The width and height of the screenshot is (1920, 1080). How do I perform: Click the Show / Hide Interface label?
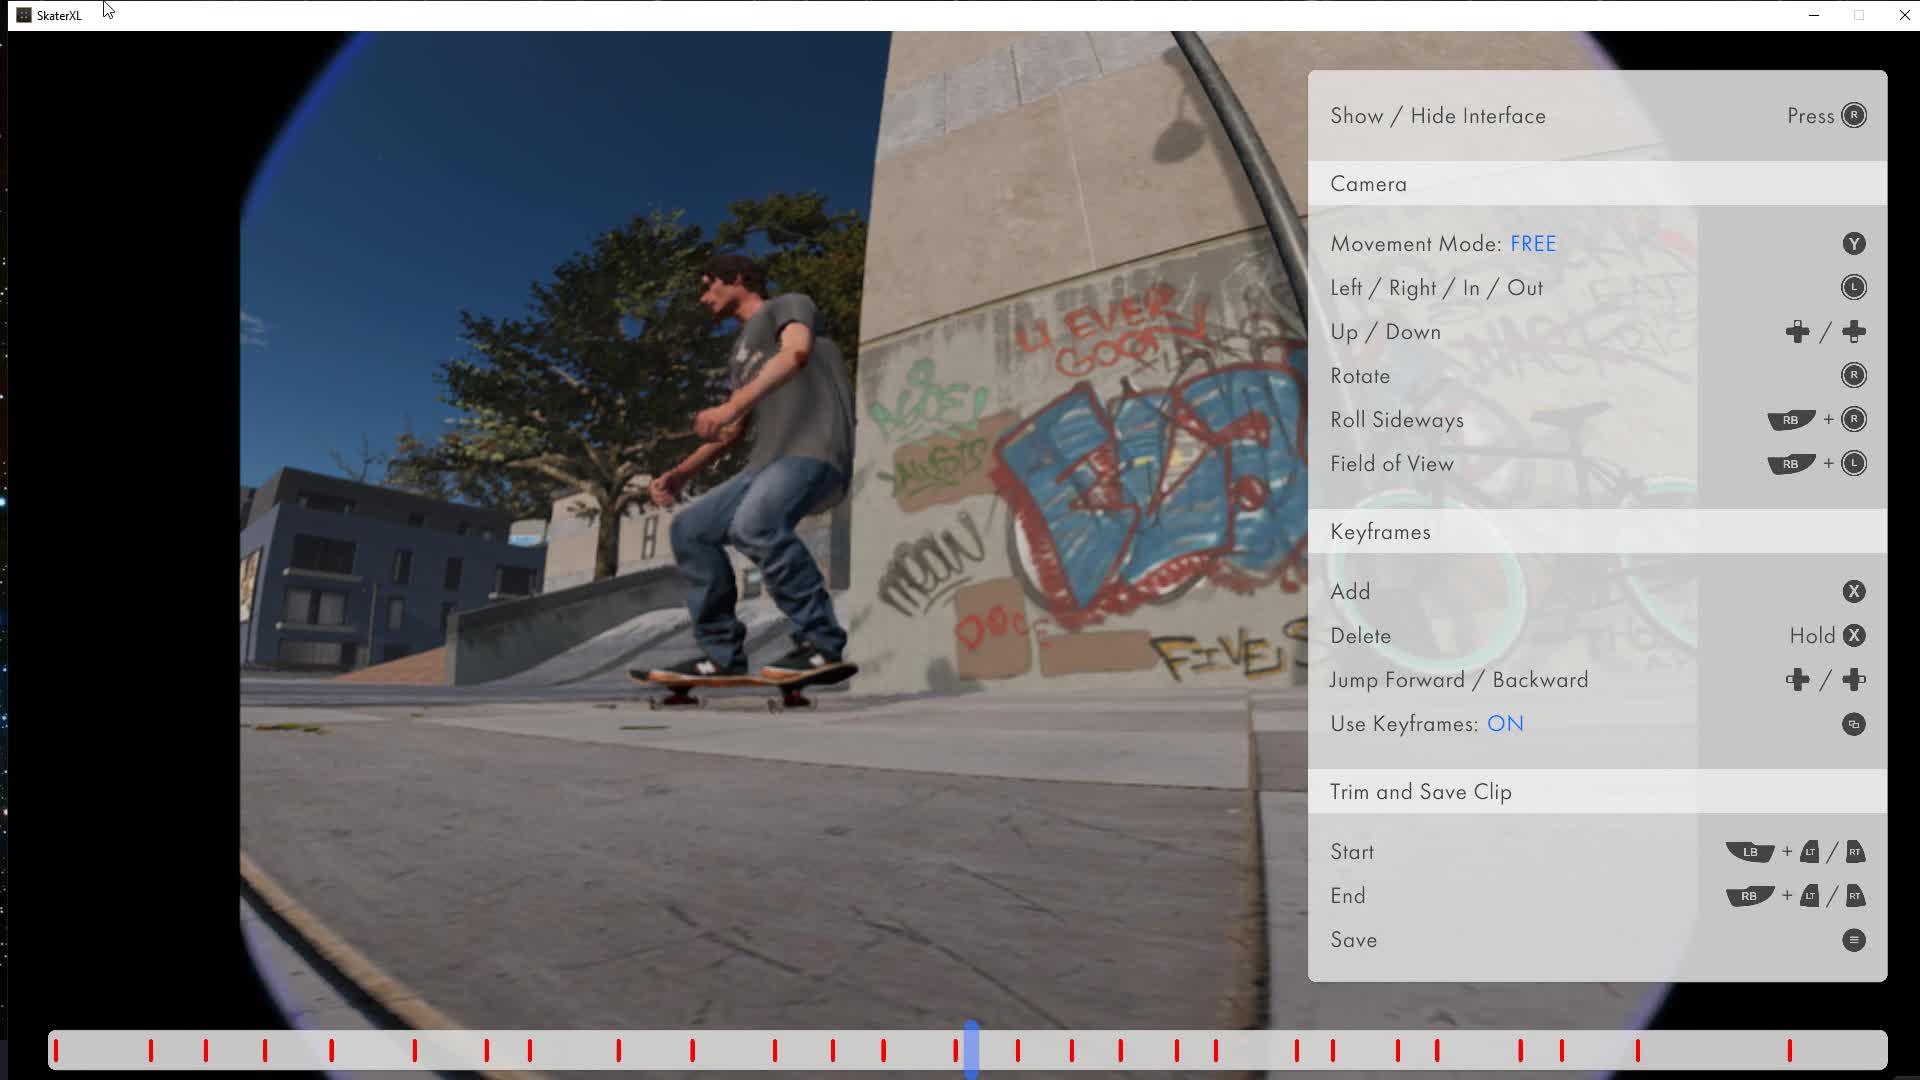tap(1438, 116)
